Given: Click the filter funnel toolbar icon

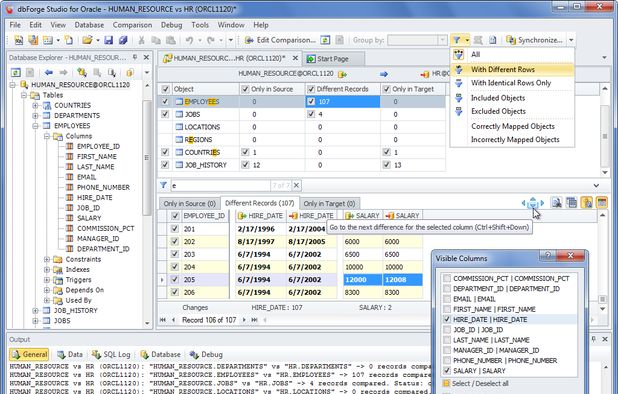Looking at the screenshot, I should coord(456,40).
